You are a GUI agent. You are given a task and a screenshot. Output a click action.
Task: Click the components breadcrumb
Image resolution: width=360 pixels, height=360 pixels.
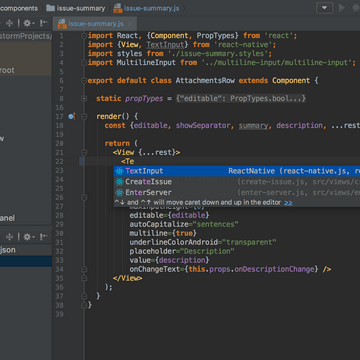19,8
